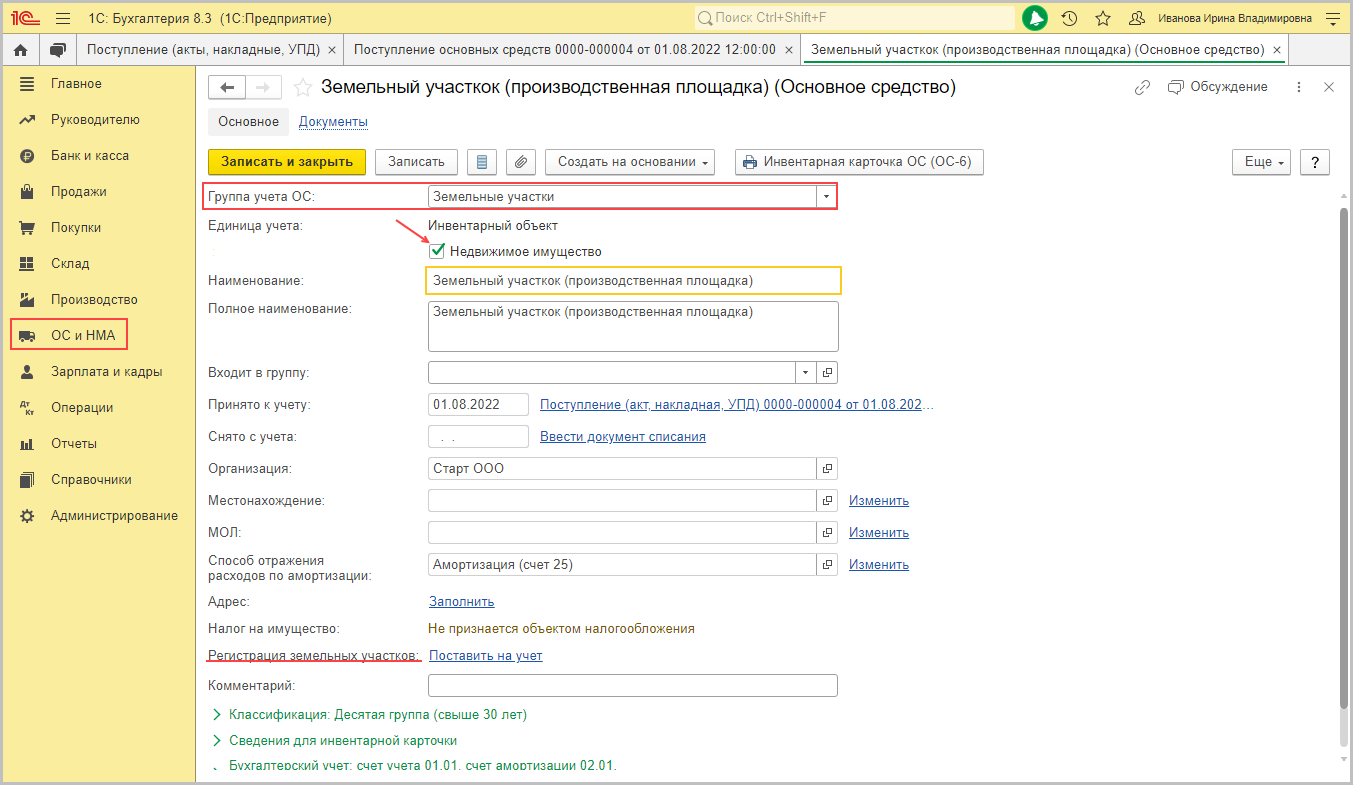Print Инвентарная карточка ОС (ОС-6)
This screenshot has height=785, width=1353.
coord(859,162)
